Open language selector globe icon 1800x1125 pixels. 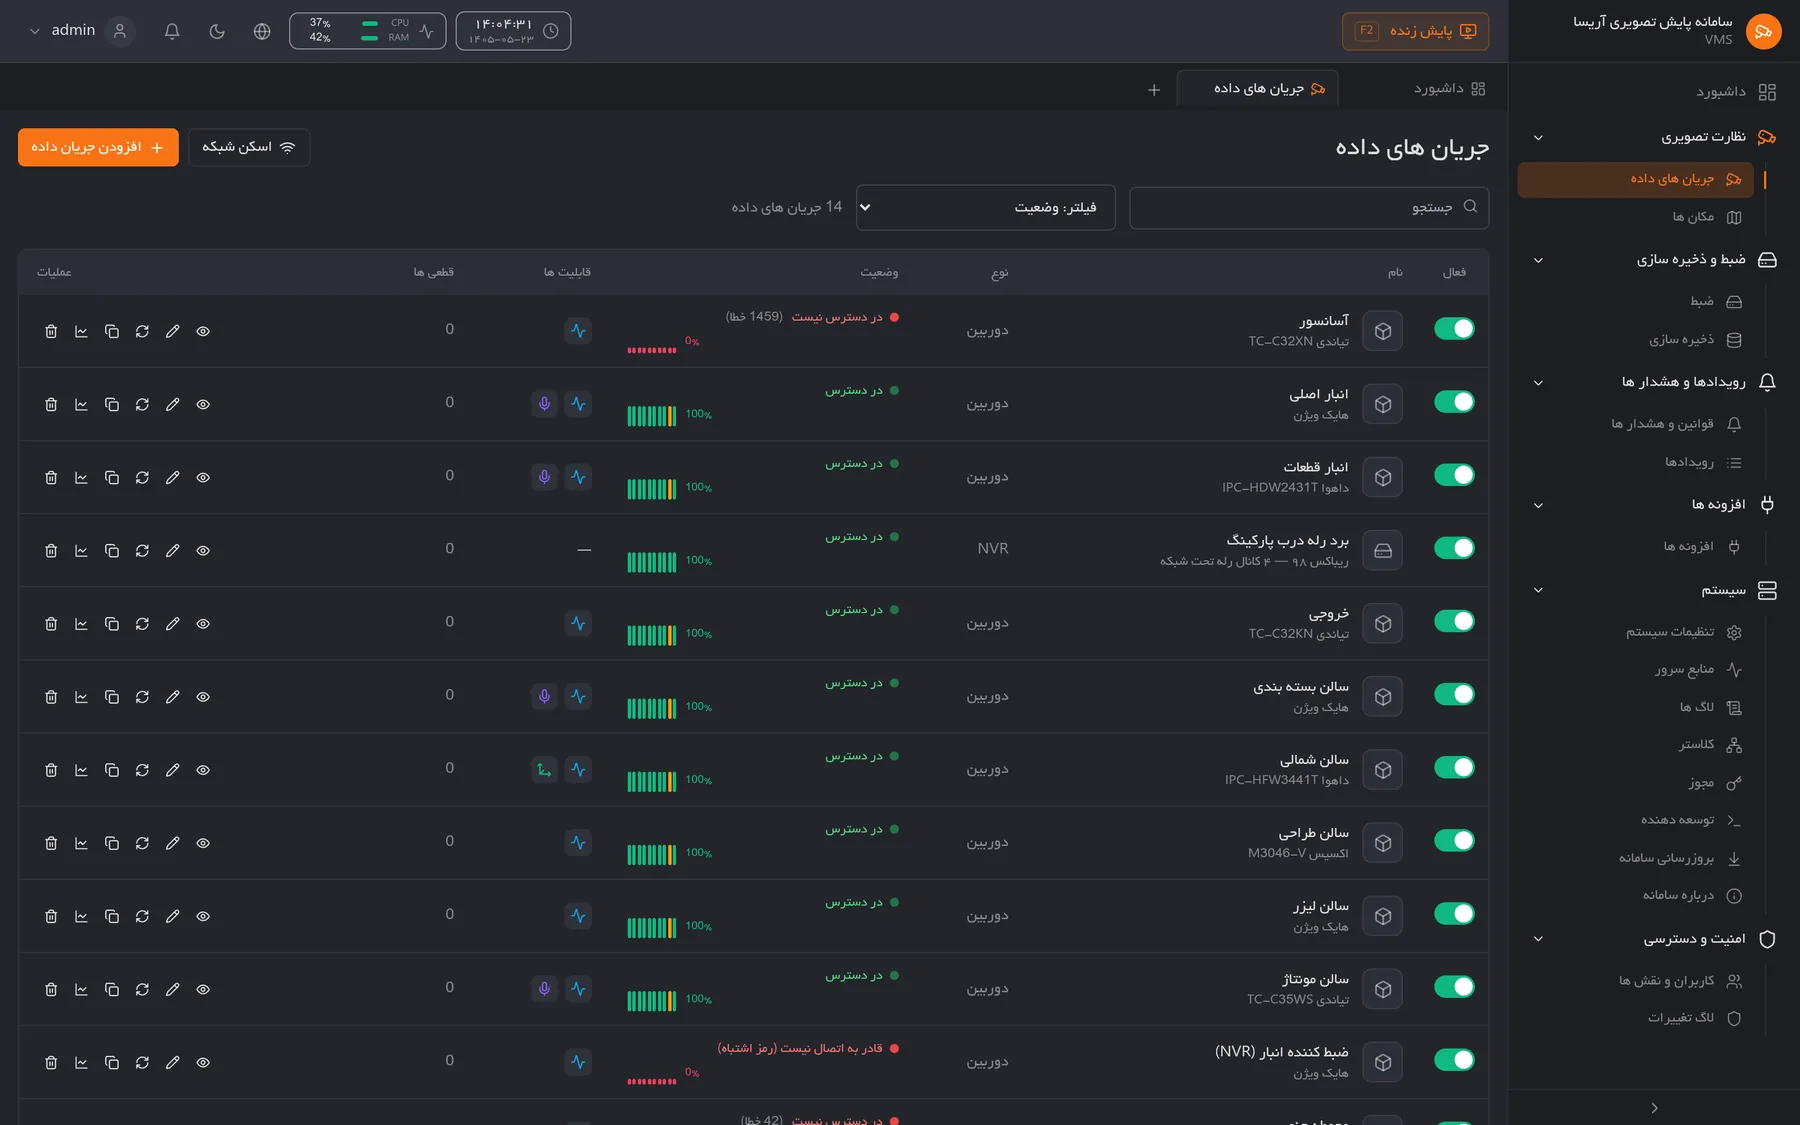point(262,31)
